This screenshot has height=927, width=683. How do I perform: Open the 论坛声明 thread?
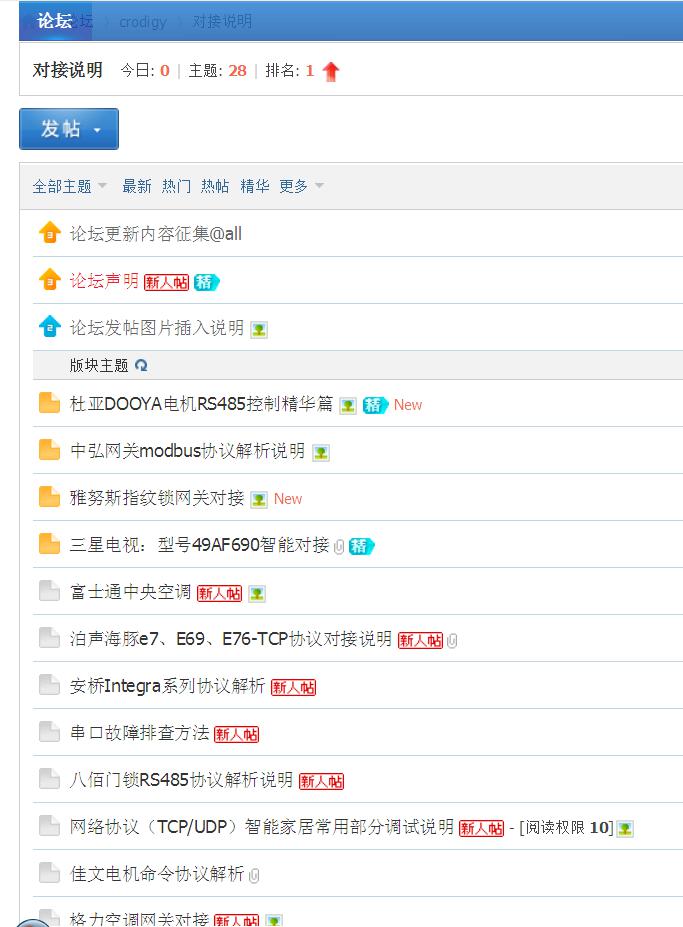pyautogui.click(x=104, y=281)
